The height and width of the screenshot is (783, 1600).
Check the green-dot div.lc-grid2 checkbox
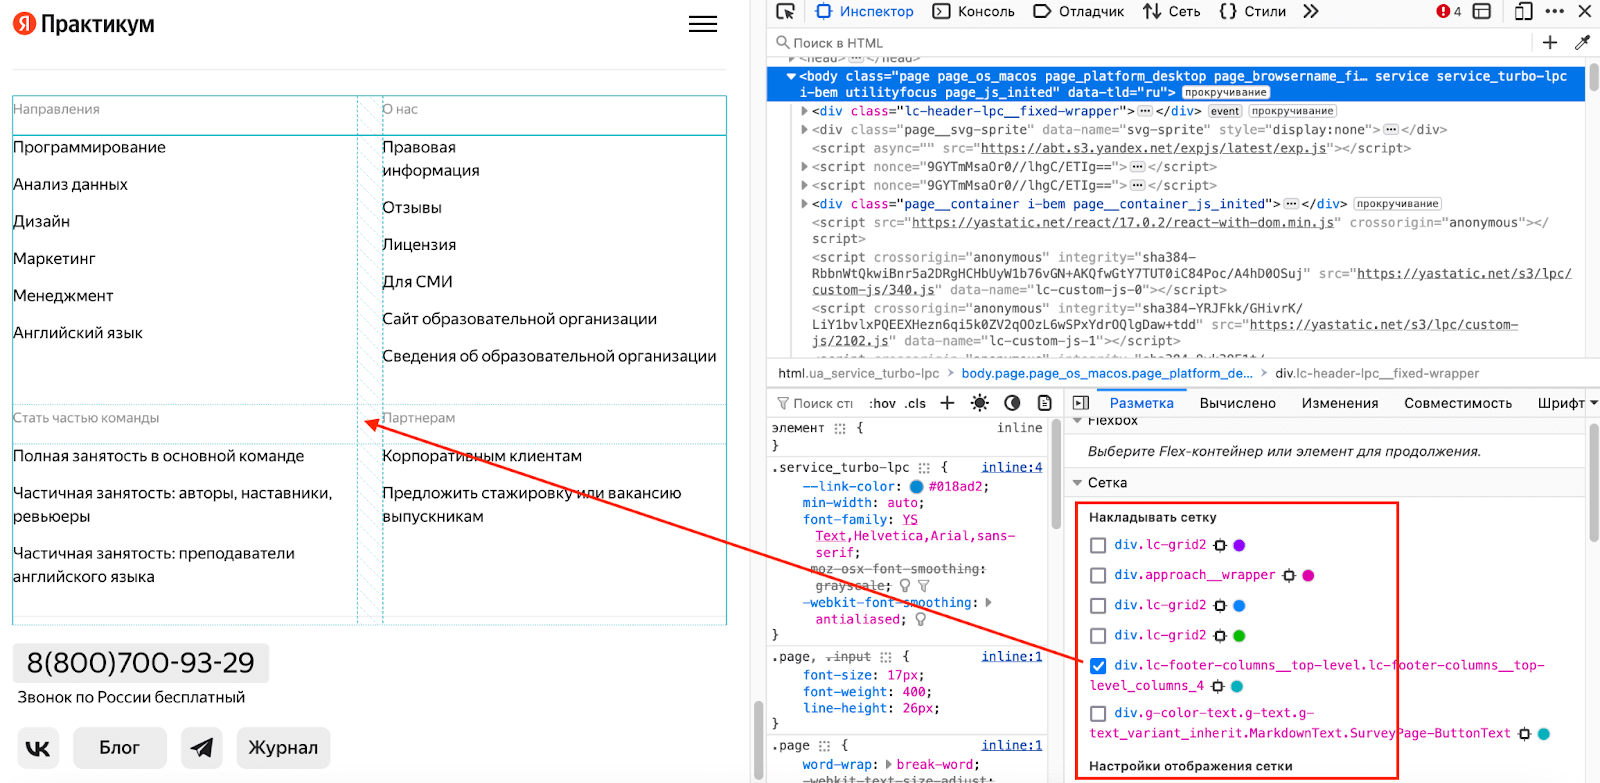(x=1098, y=635)
